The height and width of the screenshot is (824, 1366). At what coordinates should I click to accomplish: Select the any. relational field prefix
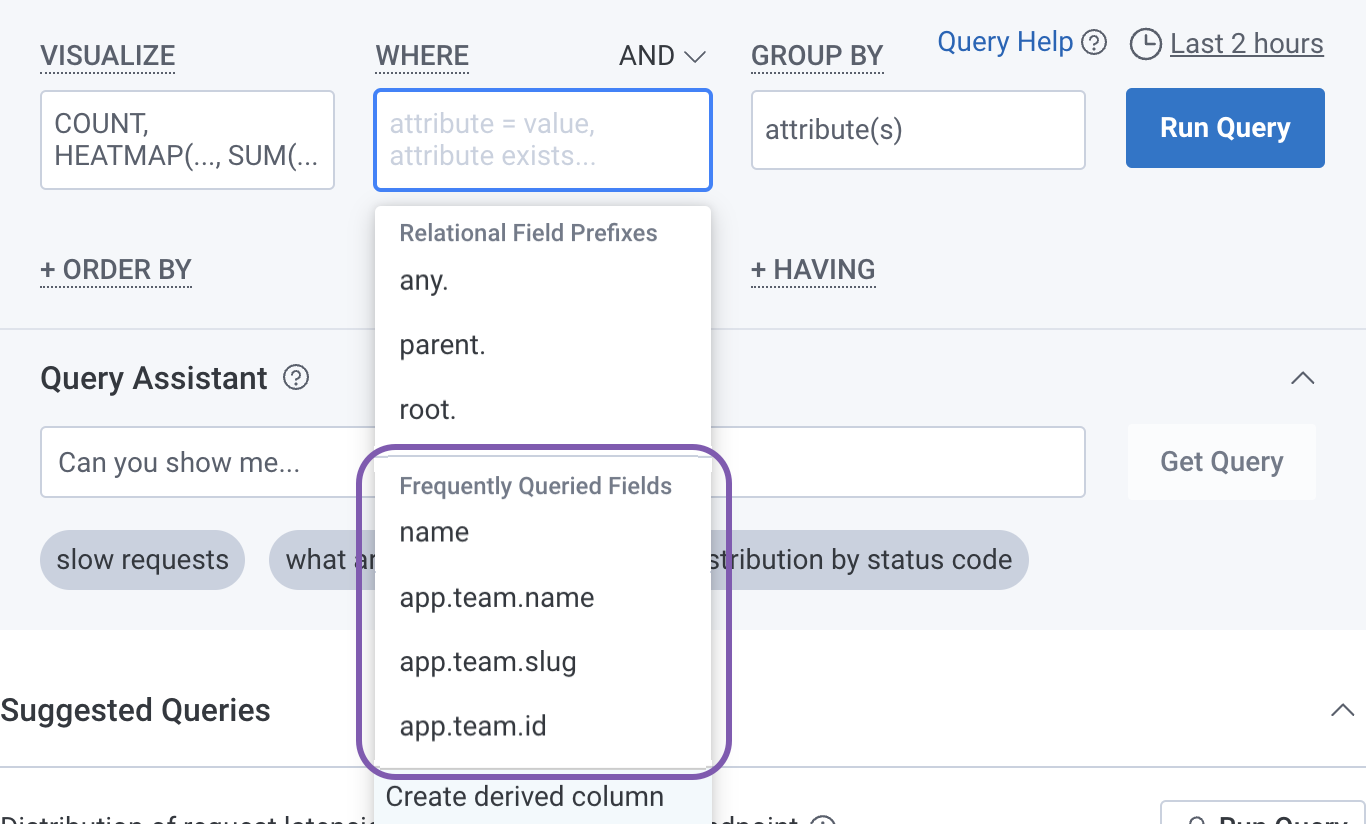pyautogui.click(x=423, y=281)
